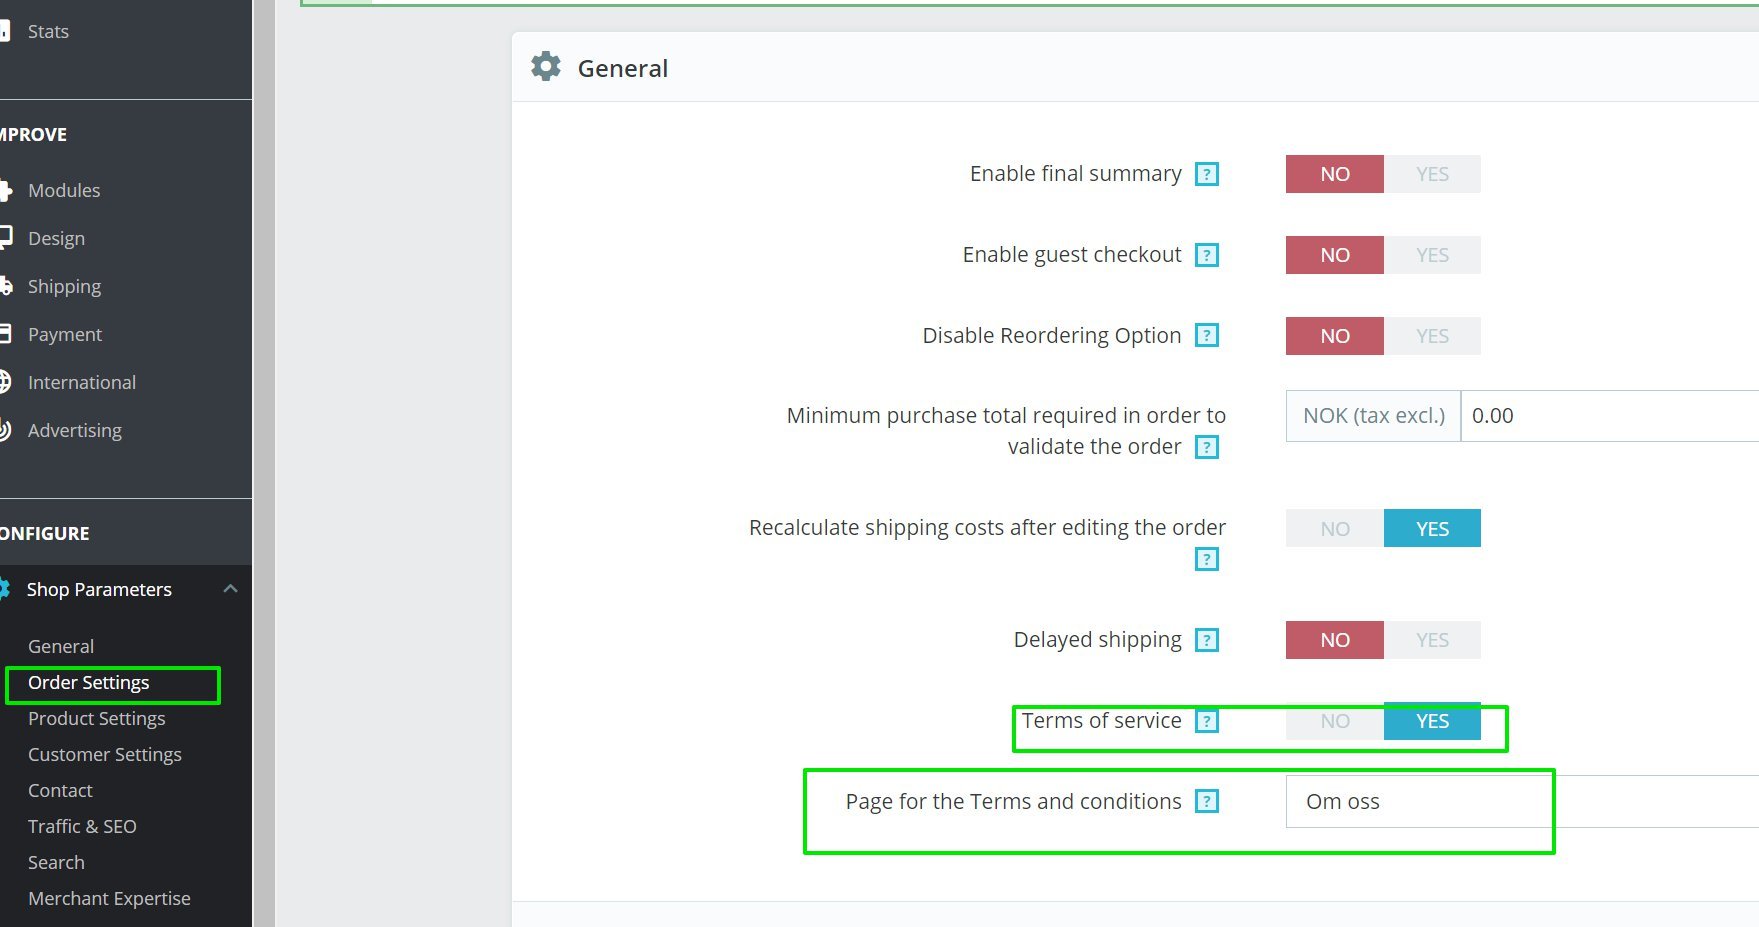Viewport: 1759px width, 927px height.
Task: Click help icon for Minimum purchase total
Action: pos(1207,447)
